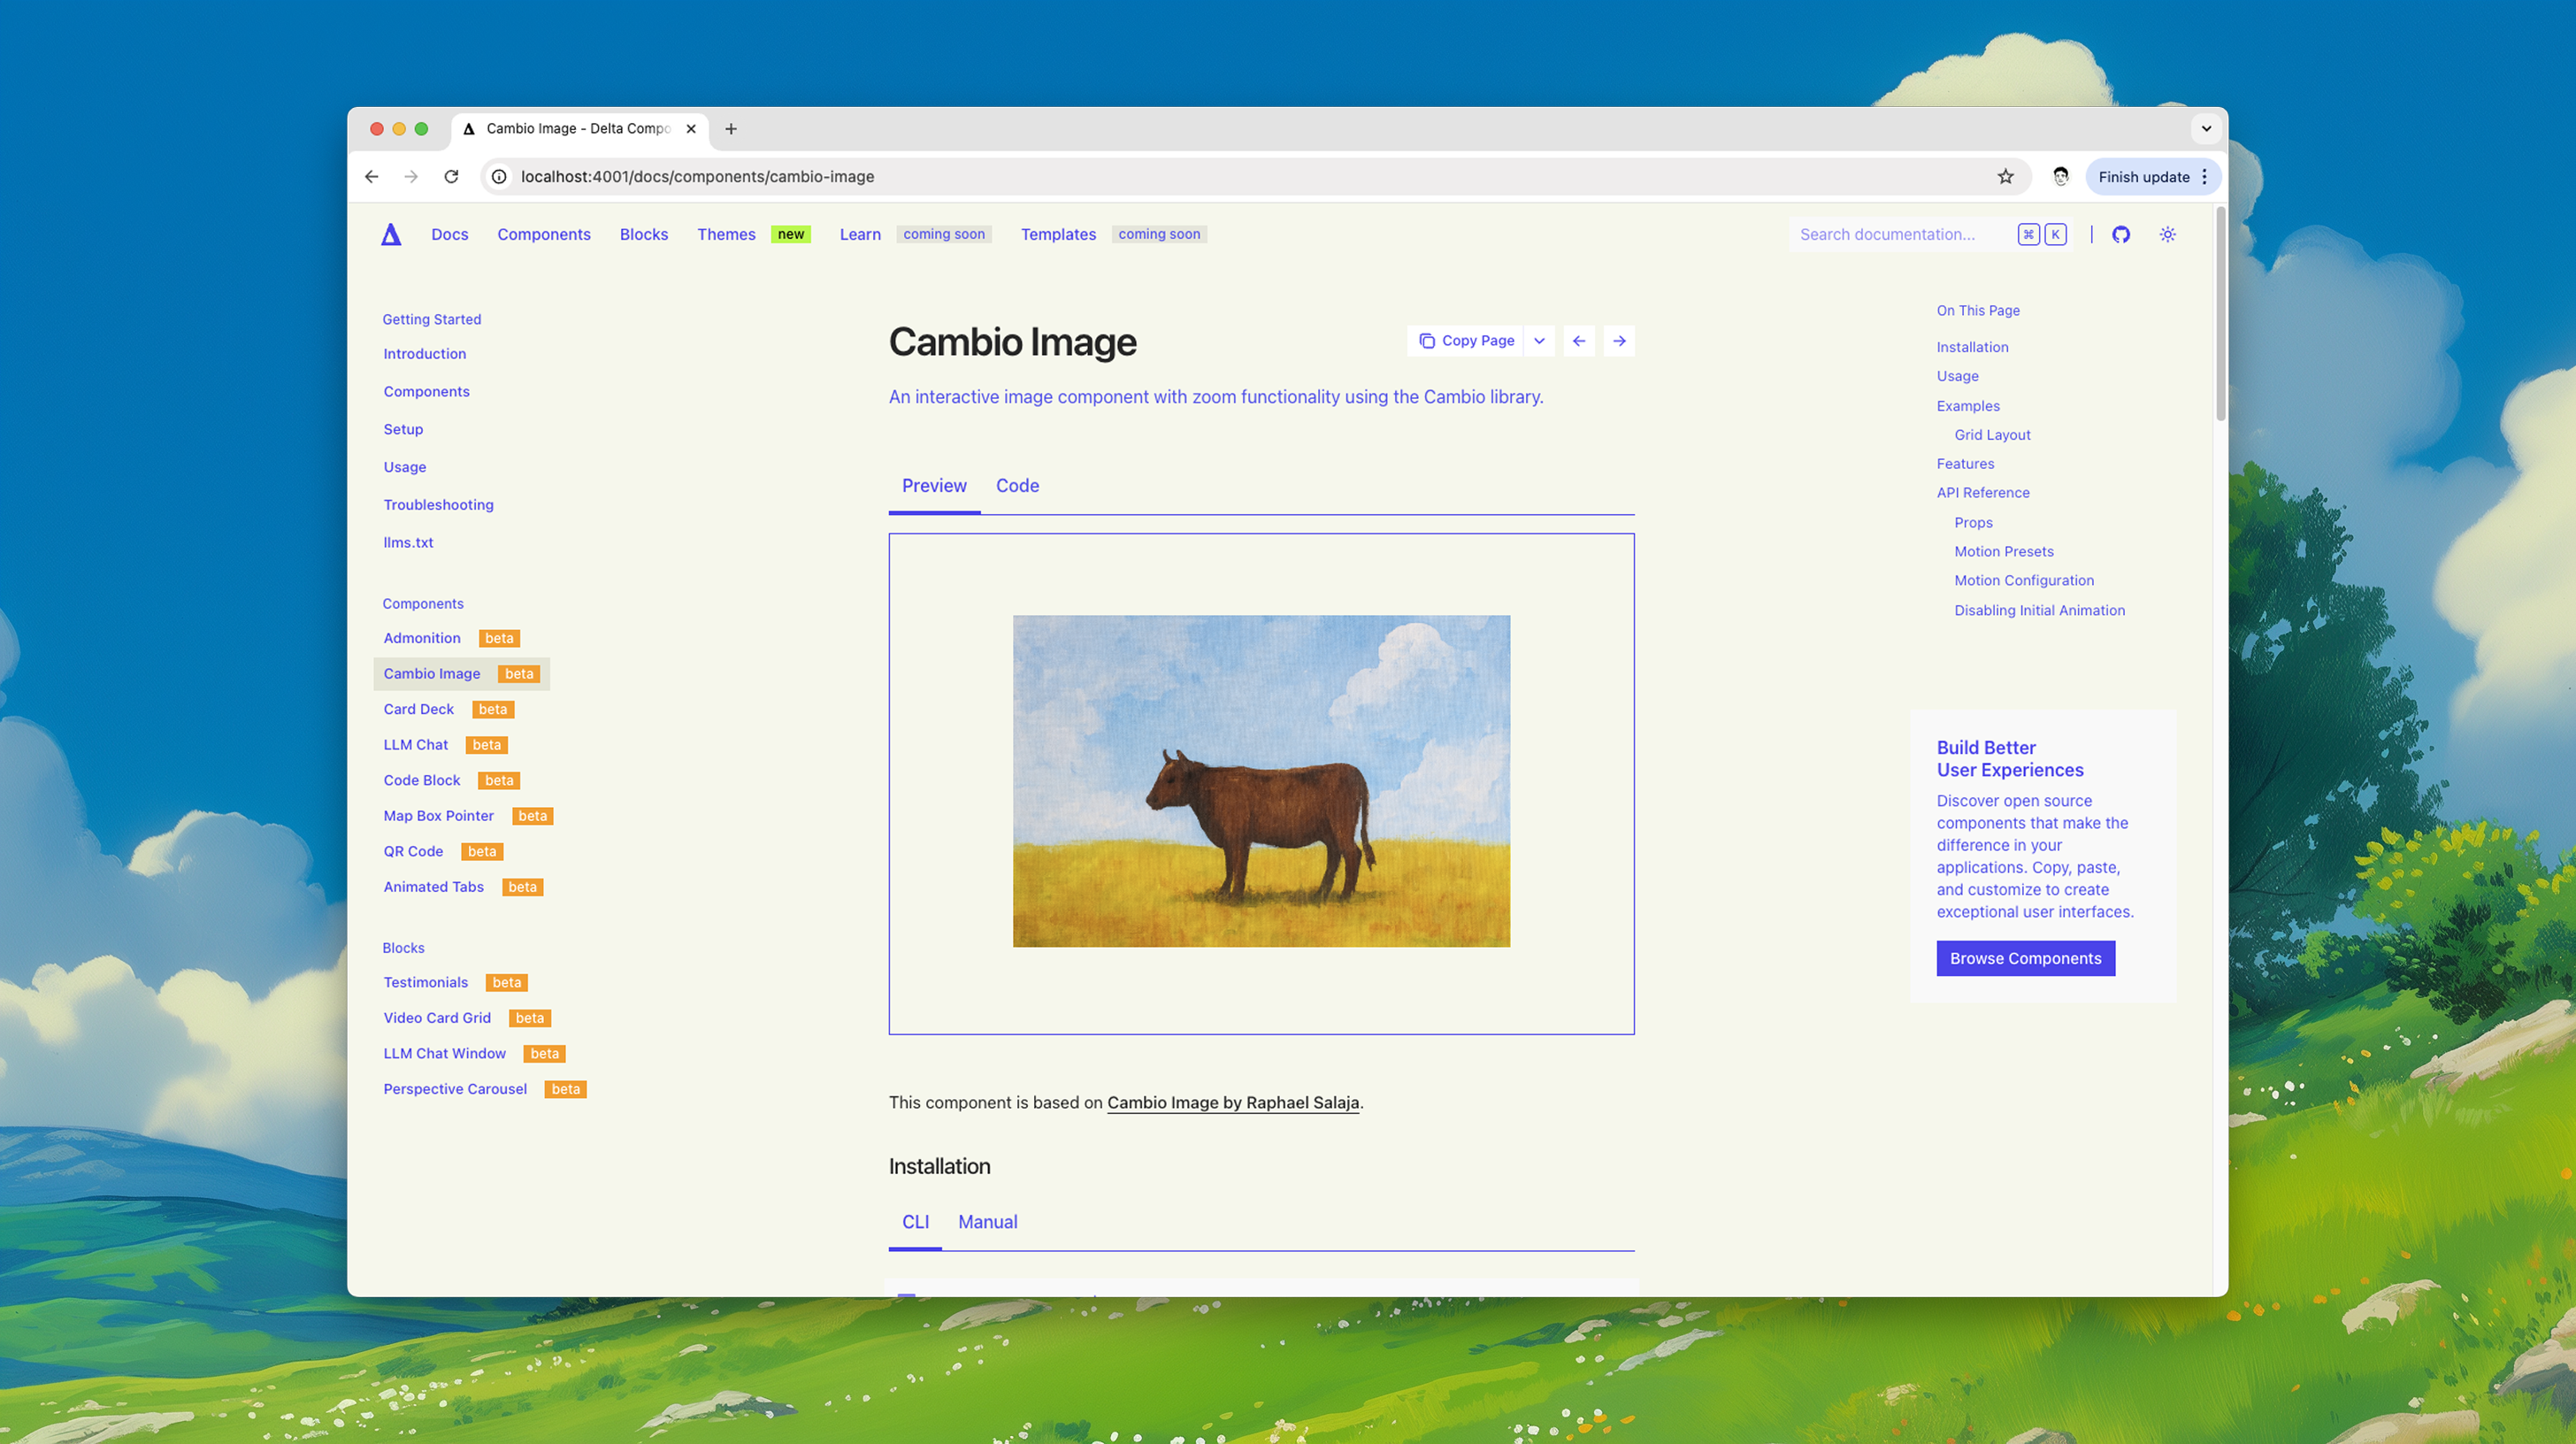Jump to Examples in On This Page
The image size is (2576, 1444).
(x=1968, y=406)
